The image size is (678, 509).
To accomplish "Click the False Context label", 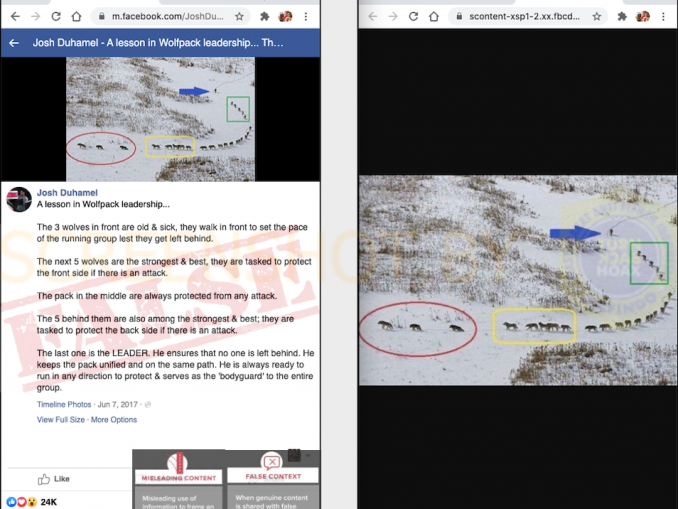I will [x=273, y=476].
